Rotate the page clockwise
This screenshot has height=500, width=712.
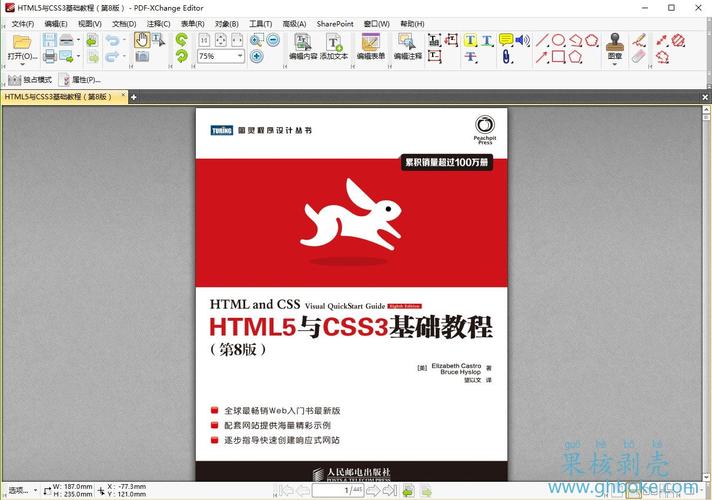182,56
